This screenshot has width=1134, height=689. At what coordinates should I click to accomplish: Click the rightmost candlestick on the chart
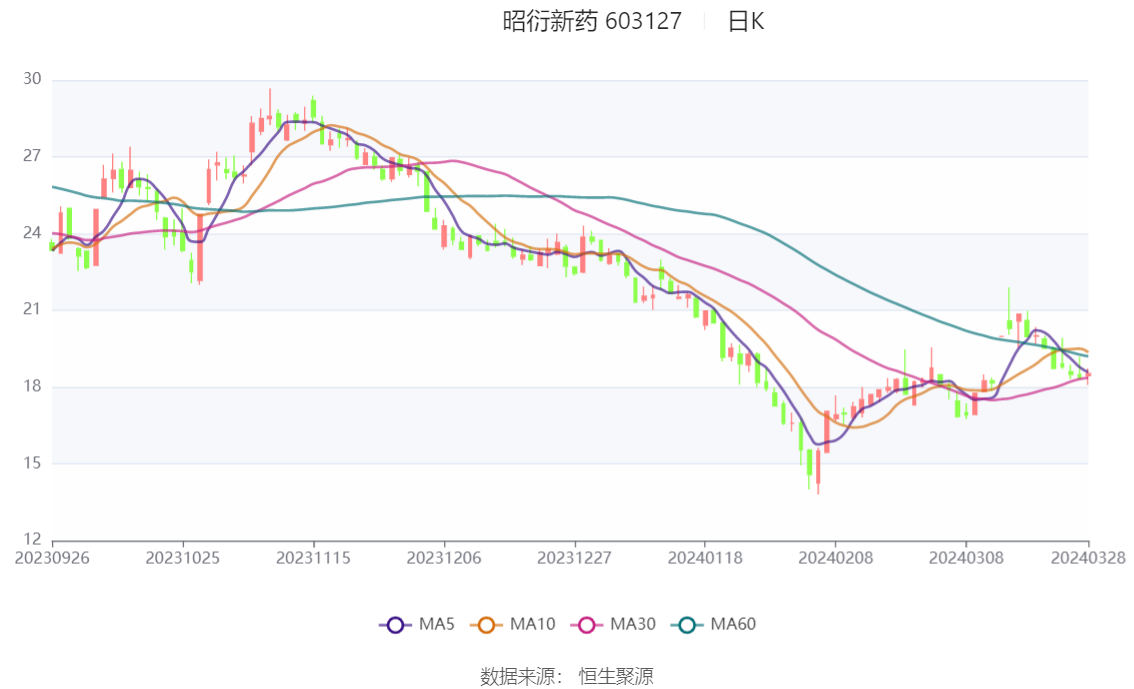[1088, 376]
